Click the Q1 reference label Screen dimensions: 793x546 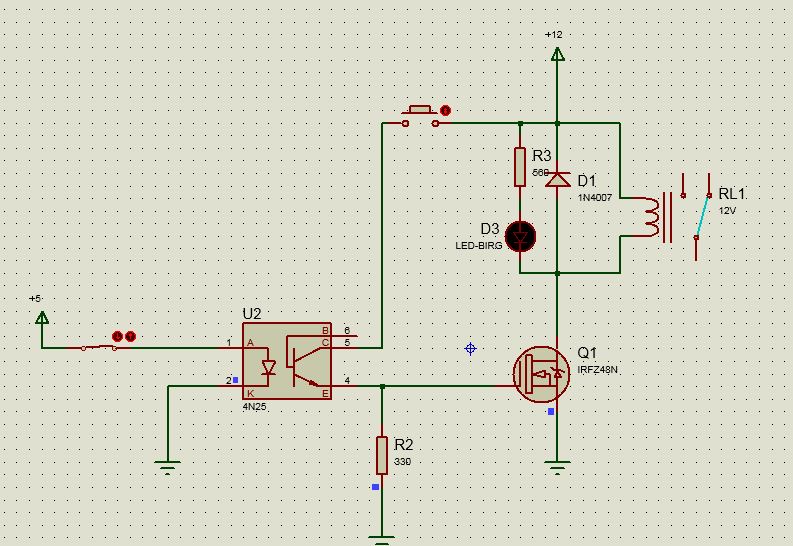(x=587, y=353)
